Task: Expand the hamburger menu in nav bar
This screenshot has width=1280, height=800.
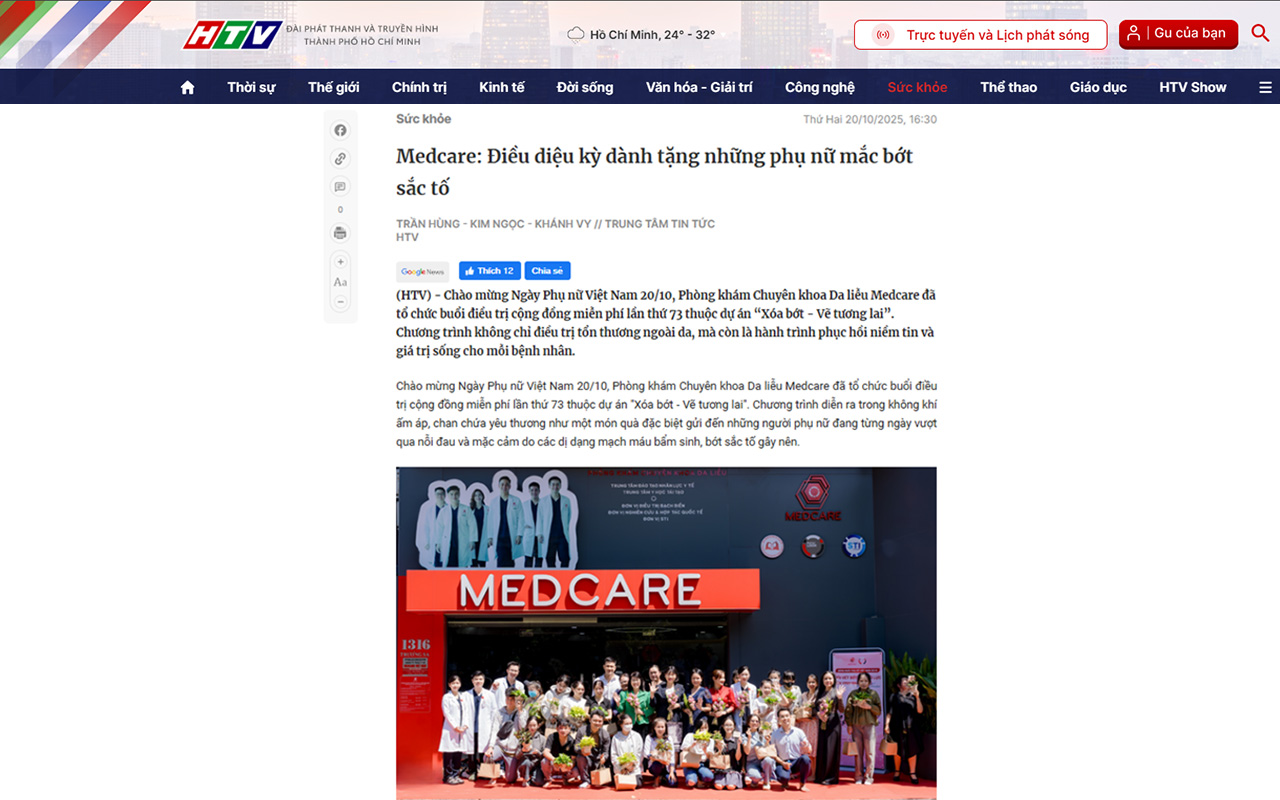Action: click(1265, 87)
